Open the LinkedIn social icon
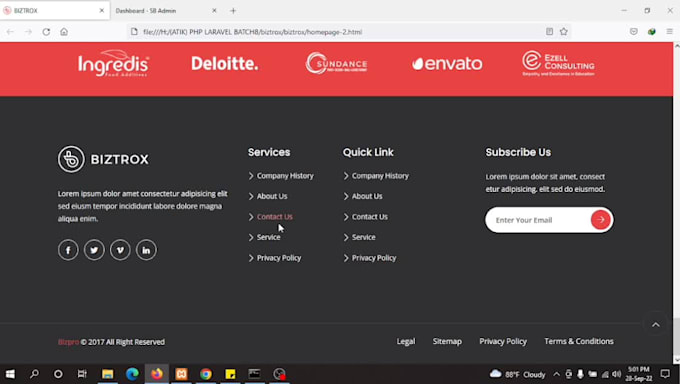 pos(146,250)
